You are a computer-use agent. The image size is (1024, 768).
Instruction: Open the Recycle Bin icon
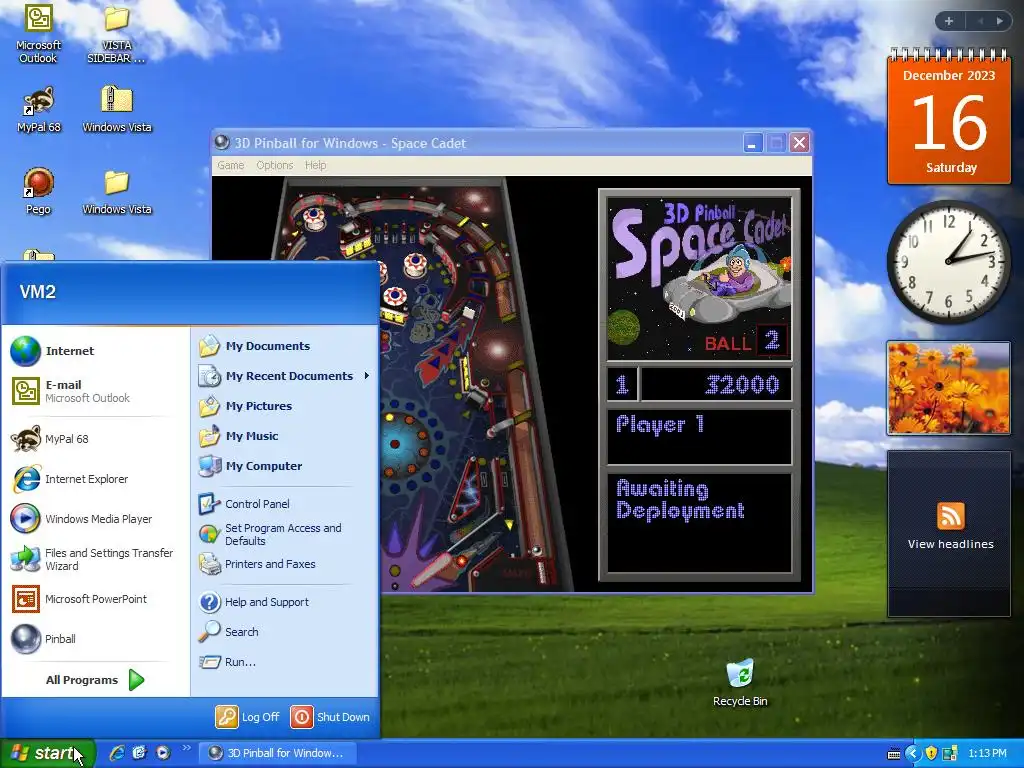[x=740, y=683]
